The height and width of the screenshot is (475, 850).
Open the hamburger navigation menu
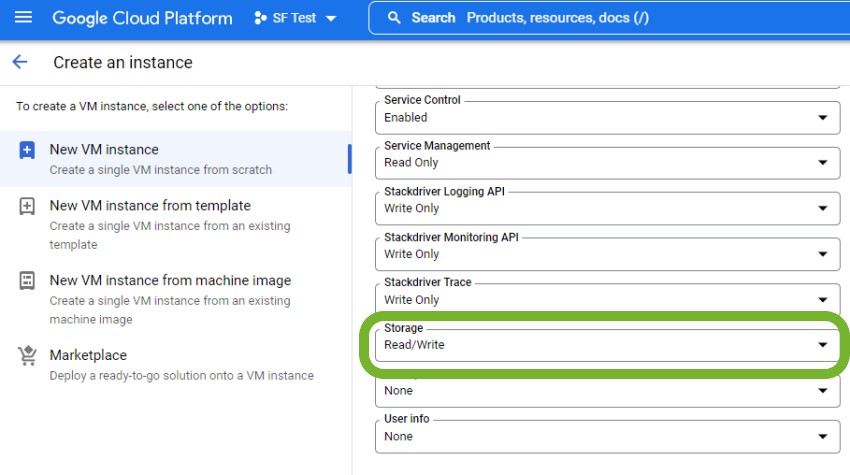(24, 18)
